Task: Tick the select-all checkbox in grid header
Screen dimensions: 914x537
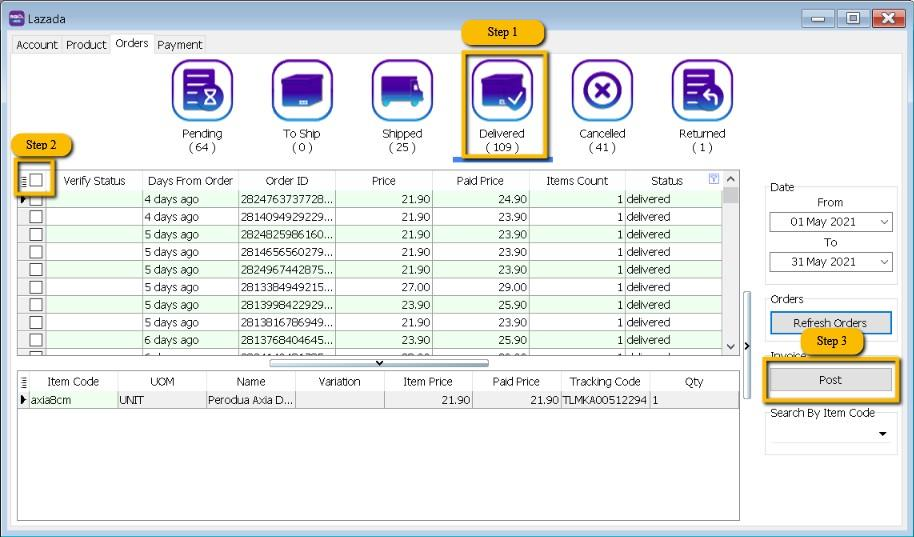Action: point(36,180)
